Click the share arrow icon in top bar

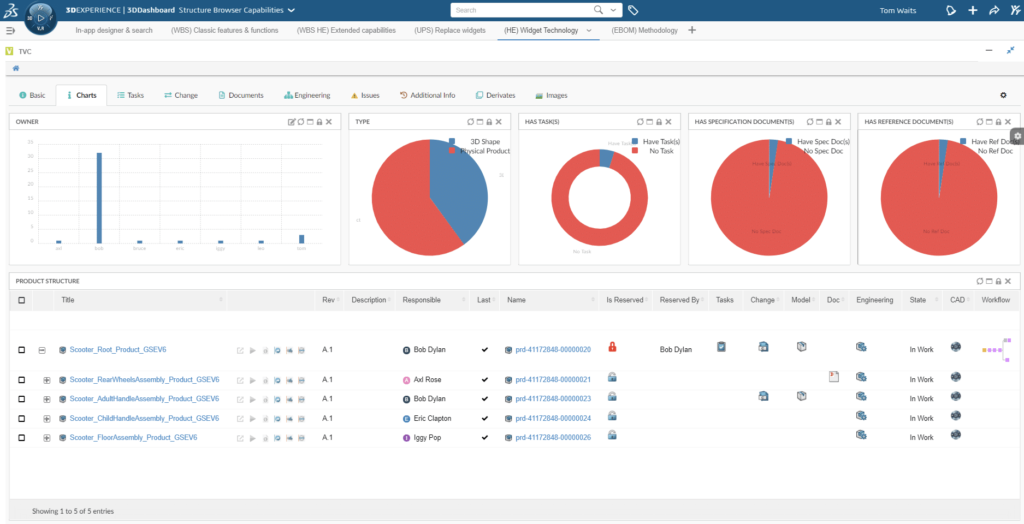[994, 10]
